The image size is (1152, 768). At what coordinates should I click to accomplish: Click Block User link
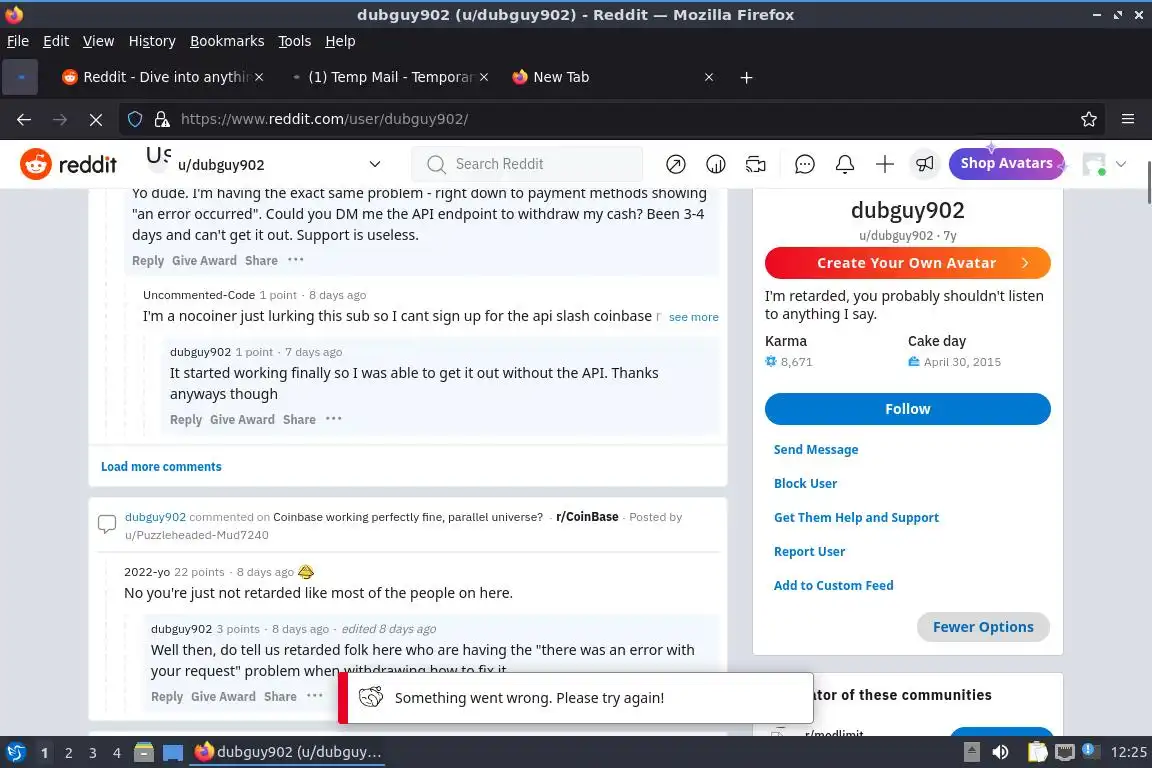pos(805,483)
